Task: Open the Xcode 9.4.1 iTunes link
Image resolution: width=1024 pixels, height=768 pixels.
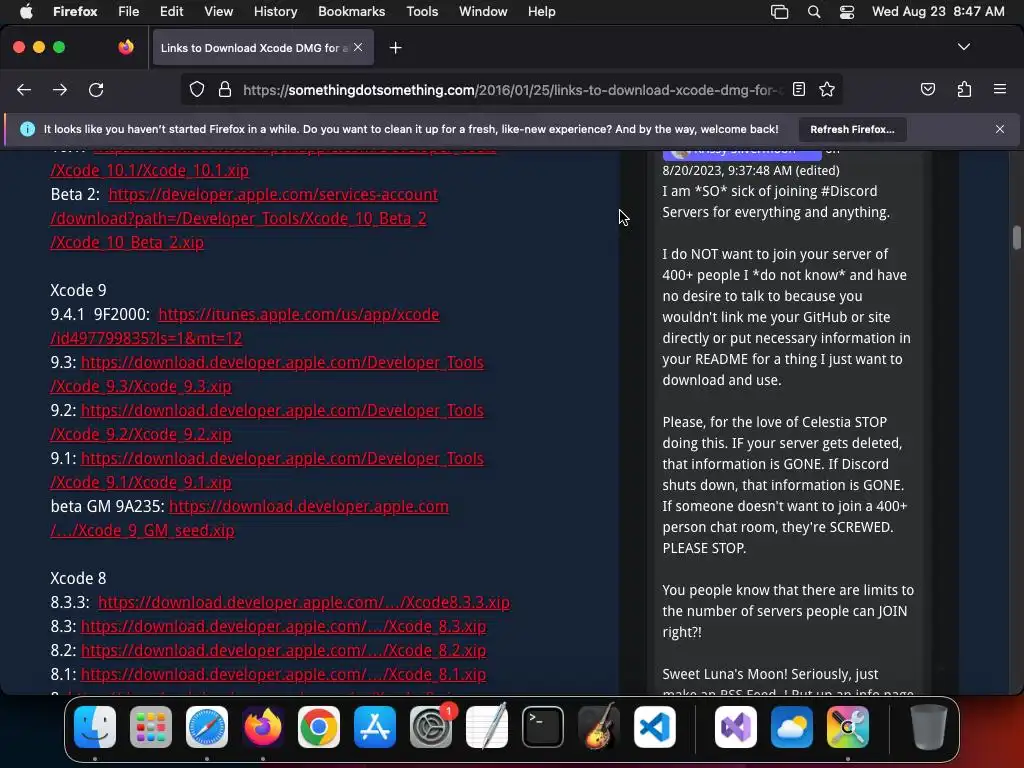Action: click(245, 326)
